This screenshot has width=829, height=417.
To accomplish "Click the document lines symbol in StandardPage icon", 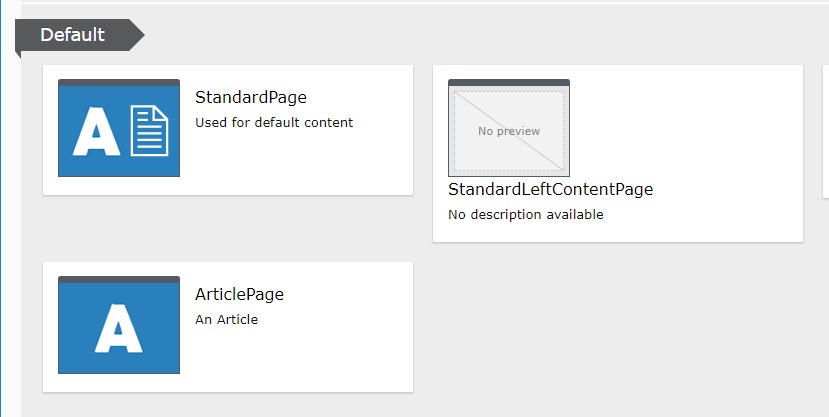I will pos(150,131).
